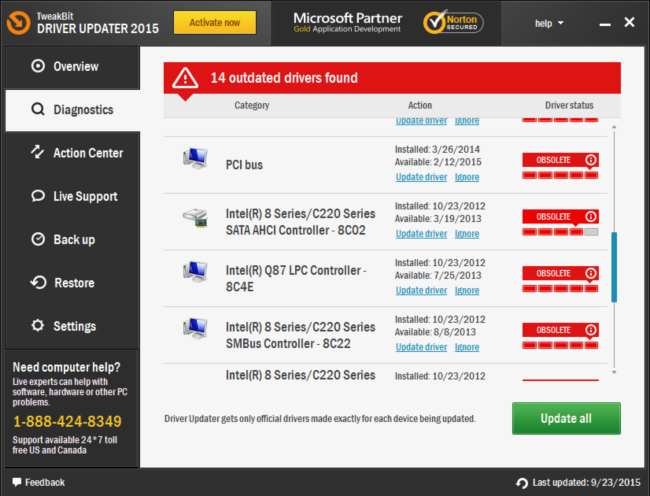The height and width of the screenshot is (496, 650).
Task: Update driver for SATA AHCI Controller
Action: pyautogui.click(x=421, y=234)
